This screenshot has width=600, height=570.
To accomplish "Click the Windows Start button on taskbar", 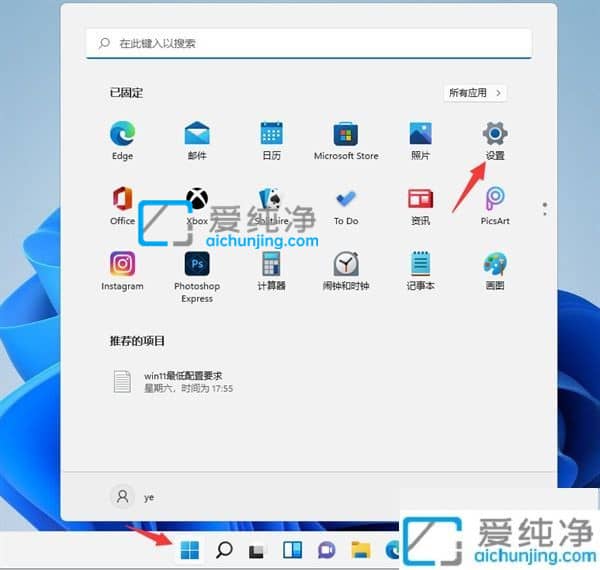I will coord(190,550).
